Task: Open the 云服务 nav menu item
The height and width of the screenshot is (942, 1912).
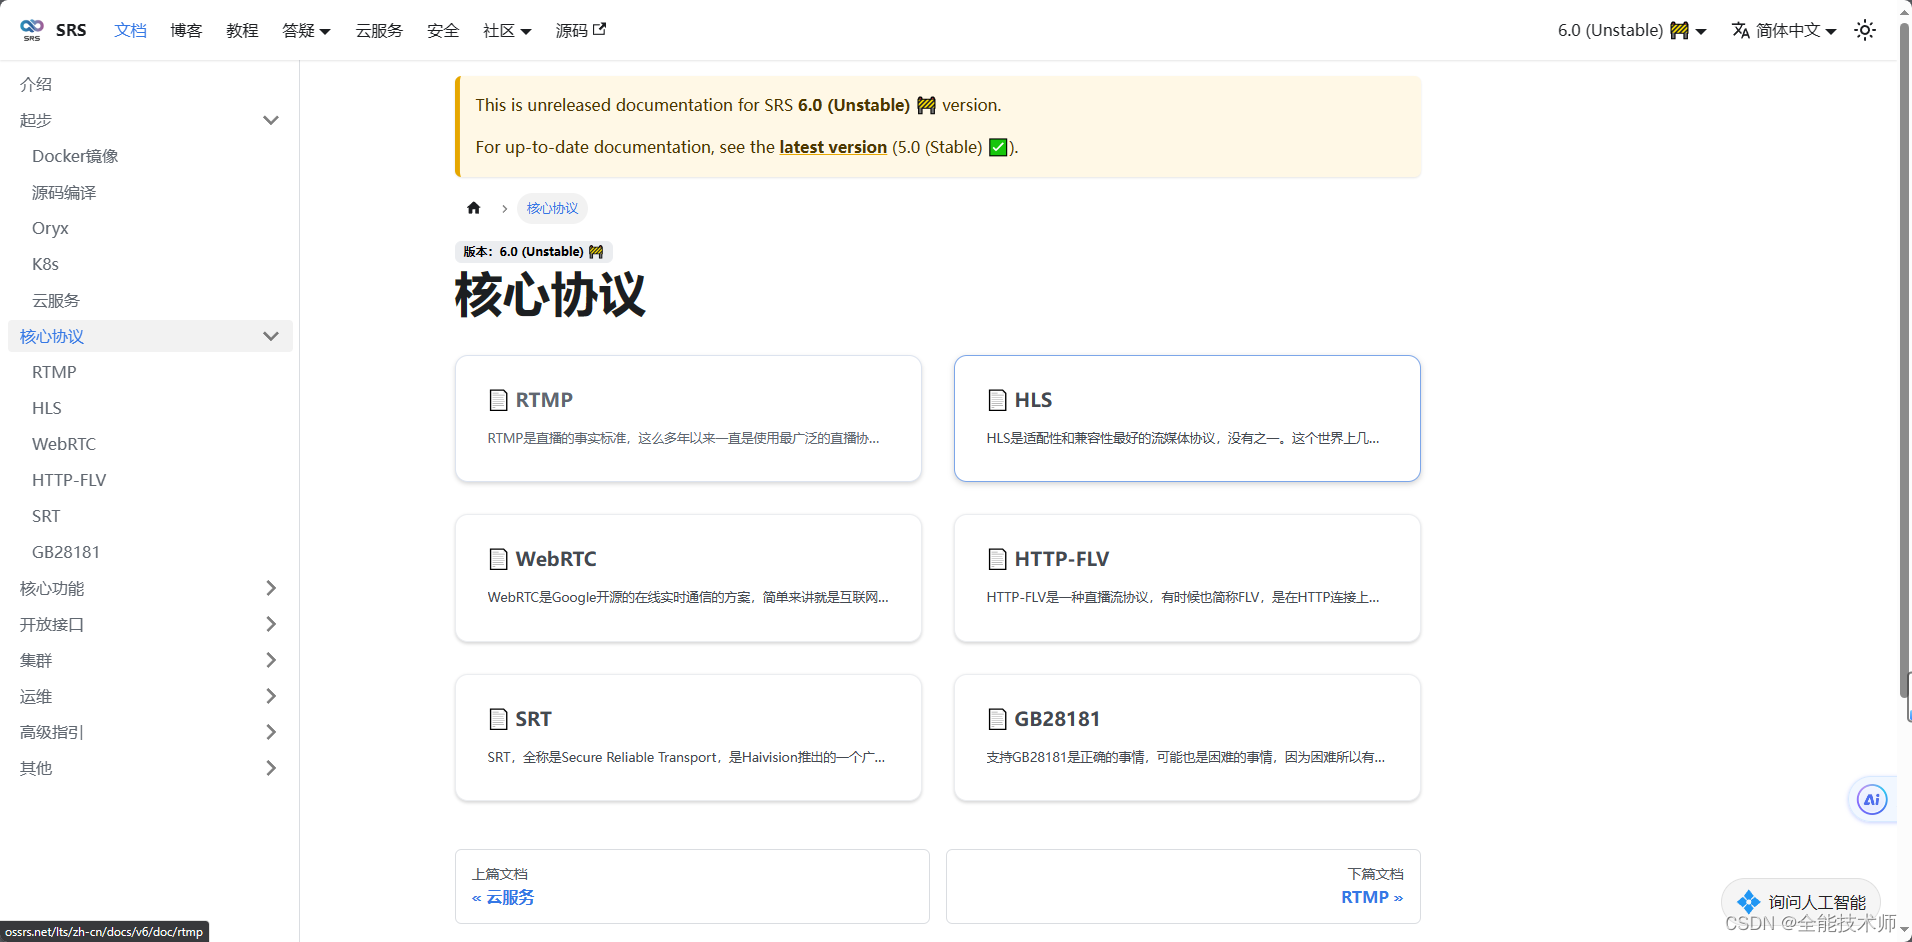Action: [x=379, y=30]
